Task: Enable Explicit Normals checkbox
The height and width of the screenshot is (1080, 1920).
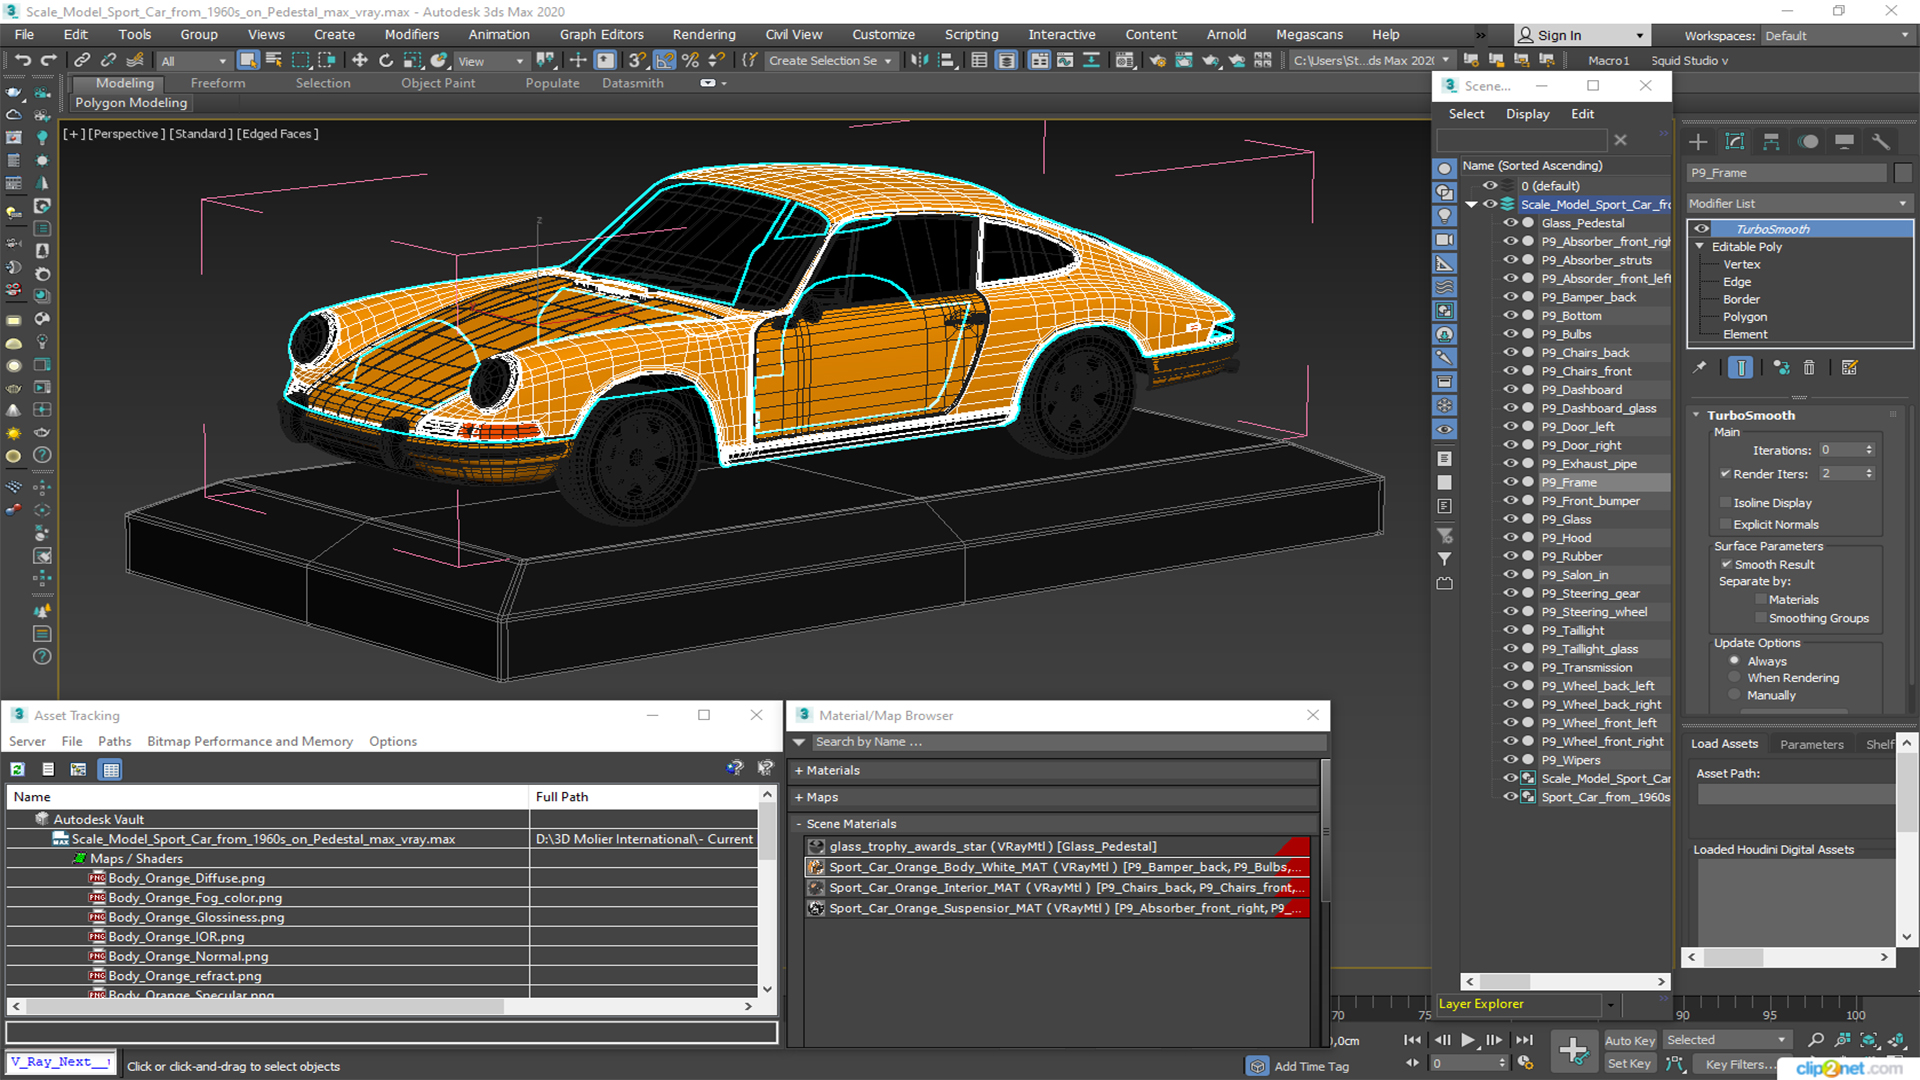Action: pyautogui.click(x=1725, y=525)
